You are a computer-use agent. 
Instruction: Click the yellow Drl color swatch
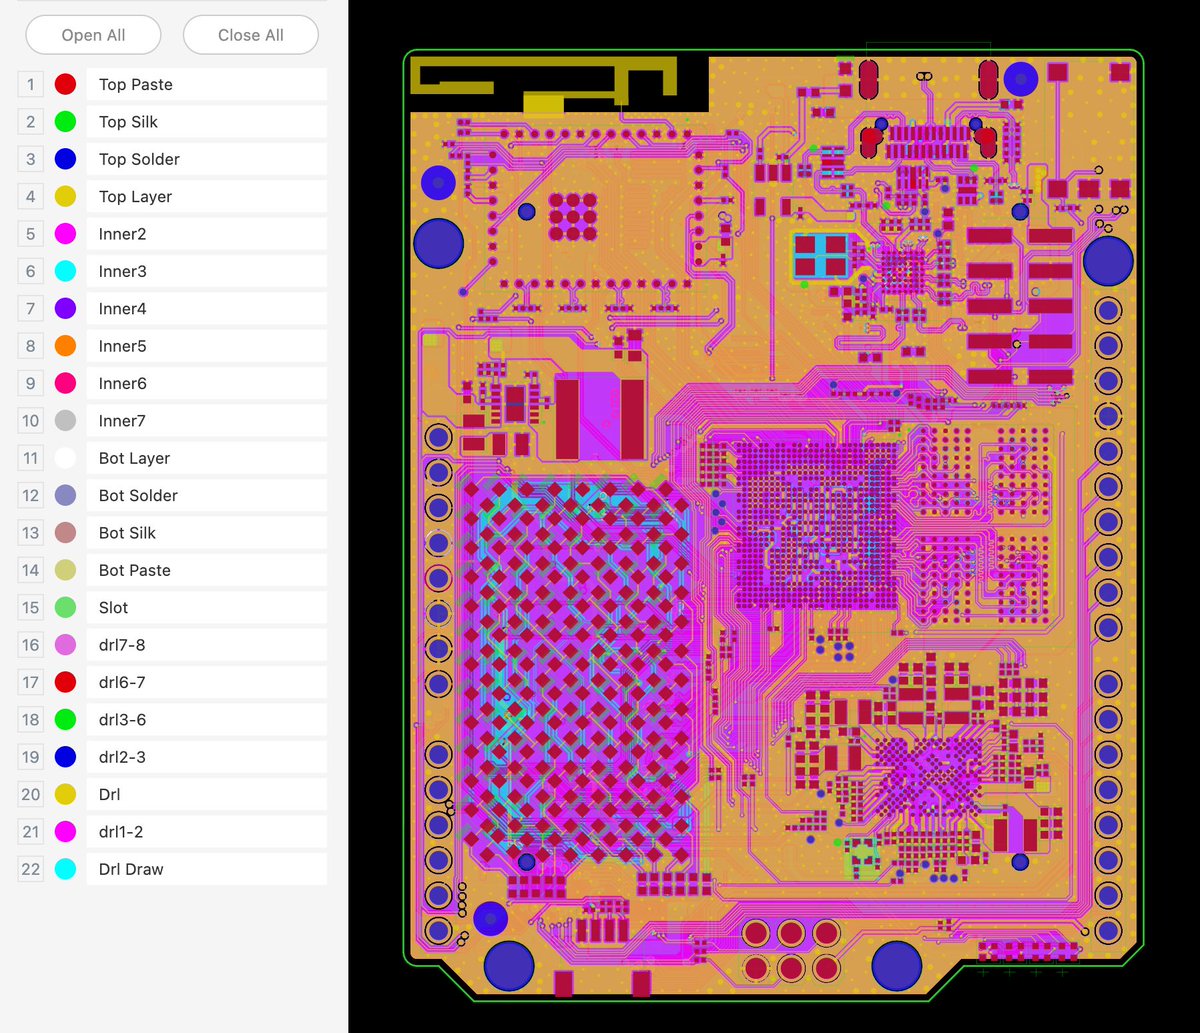pyautogui.click(x=65, y=794)
